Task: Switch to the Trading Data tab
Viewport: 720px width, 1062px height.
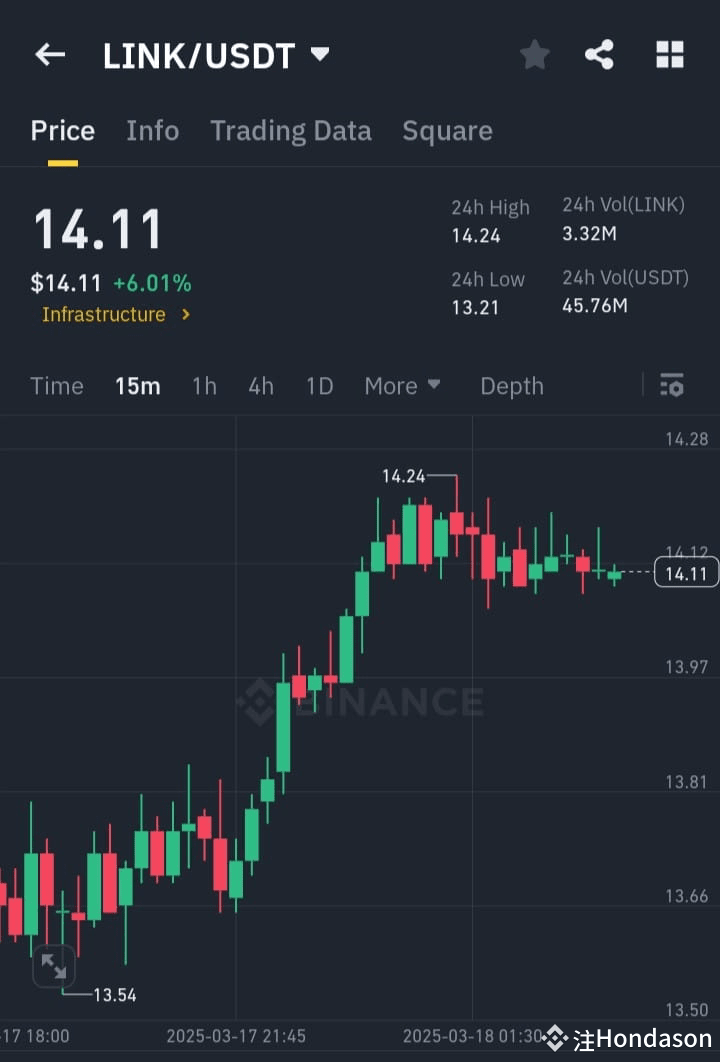Action: (291, 130)
